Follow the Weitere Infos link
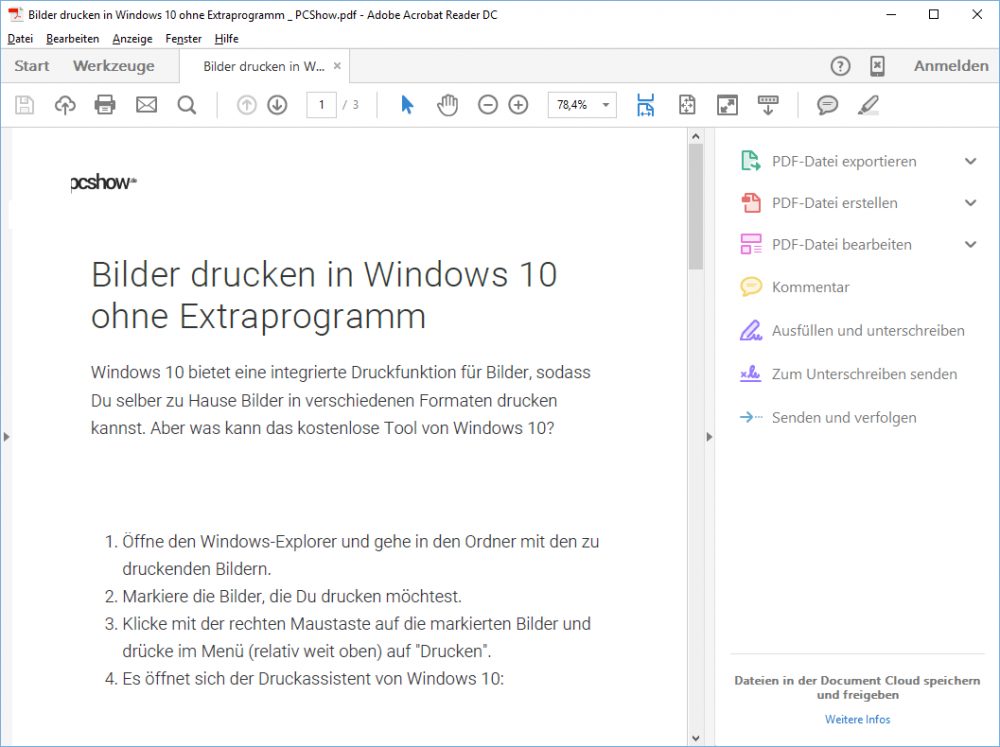 pyautogui.click(x=857, y=719)
